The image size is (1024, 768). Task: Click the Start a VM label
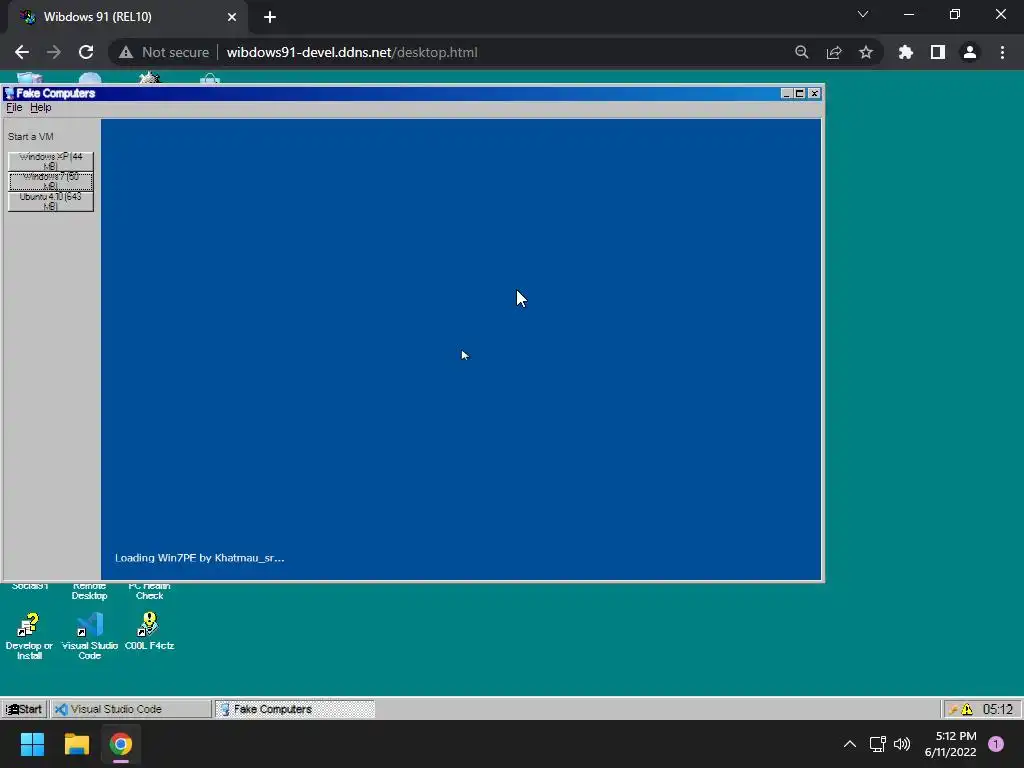click(x=31, y=136)
